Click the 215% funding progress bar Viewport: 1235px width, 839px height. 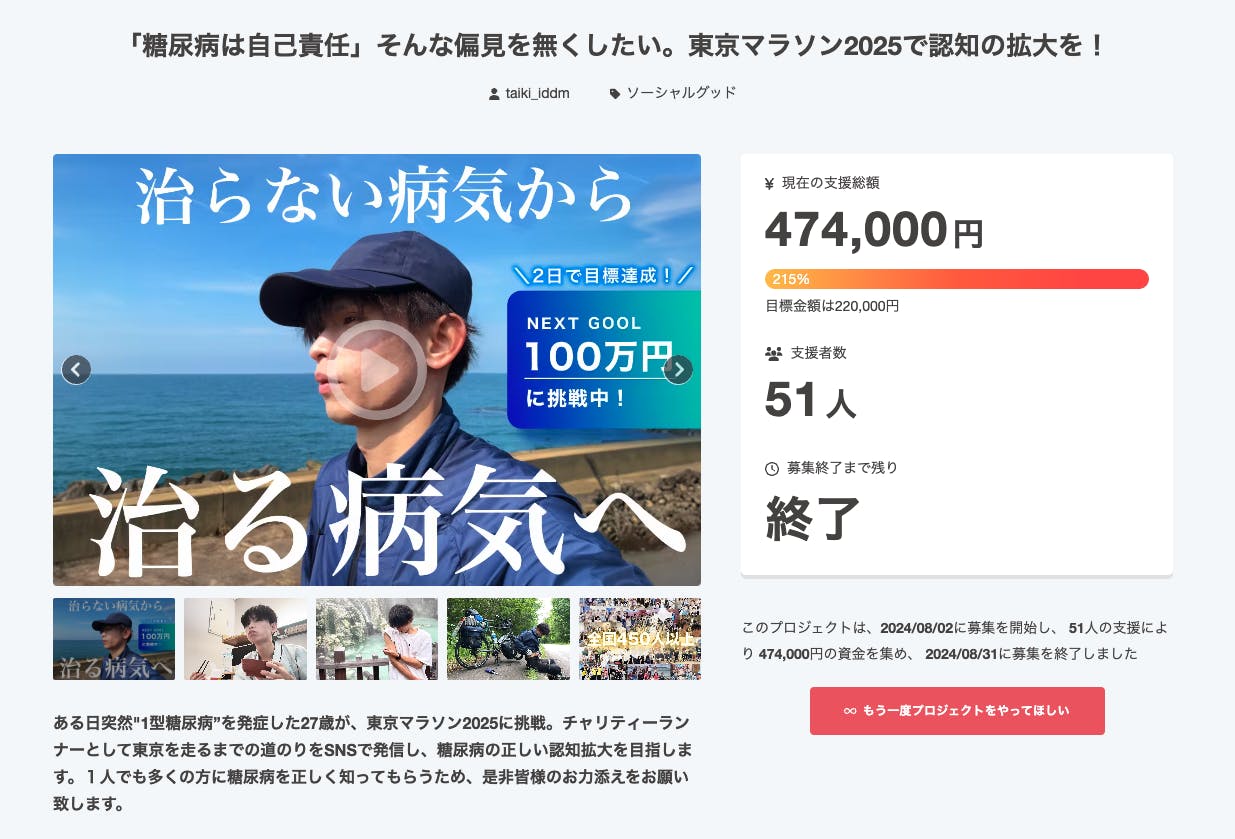956,279
